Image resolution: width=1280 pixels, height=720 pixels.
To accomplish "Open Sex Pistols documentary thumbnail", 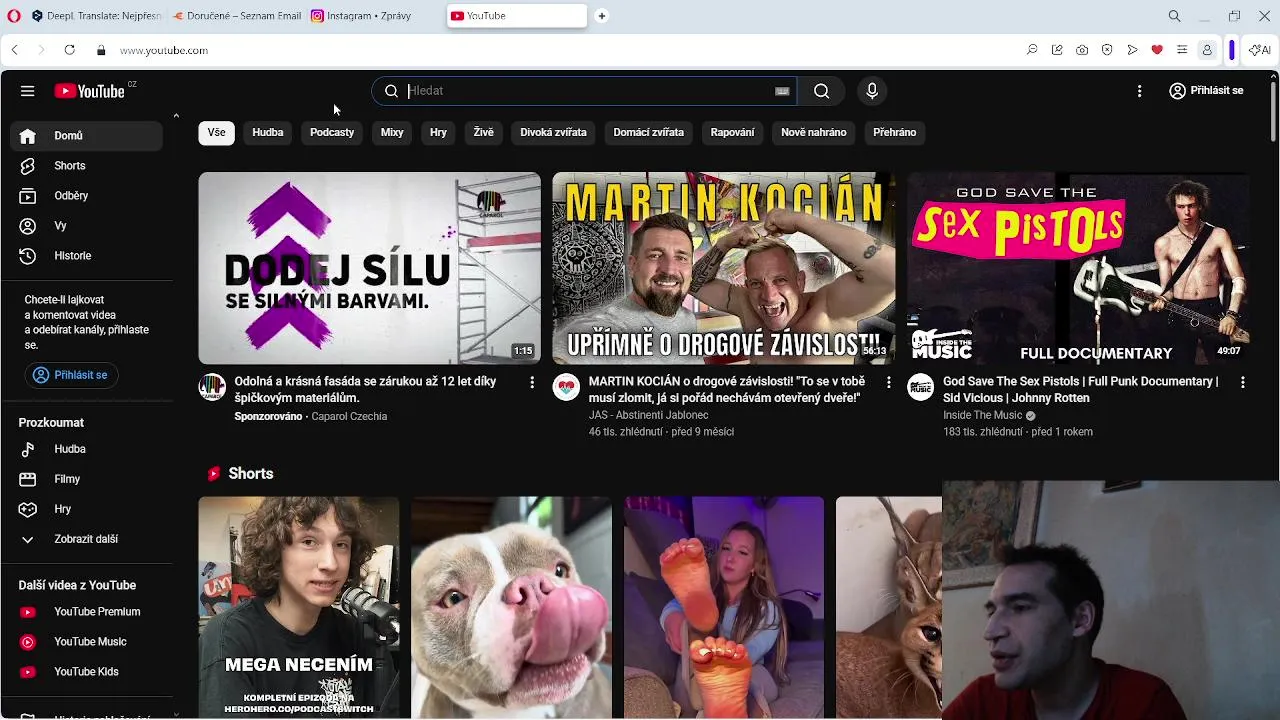I will pos(1078,268).
